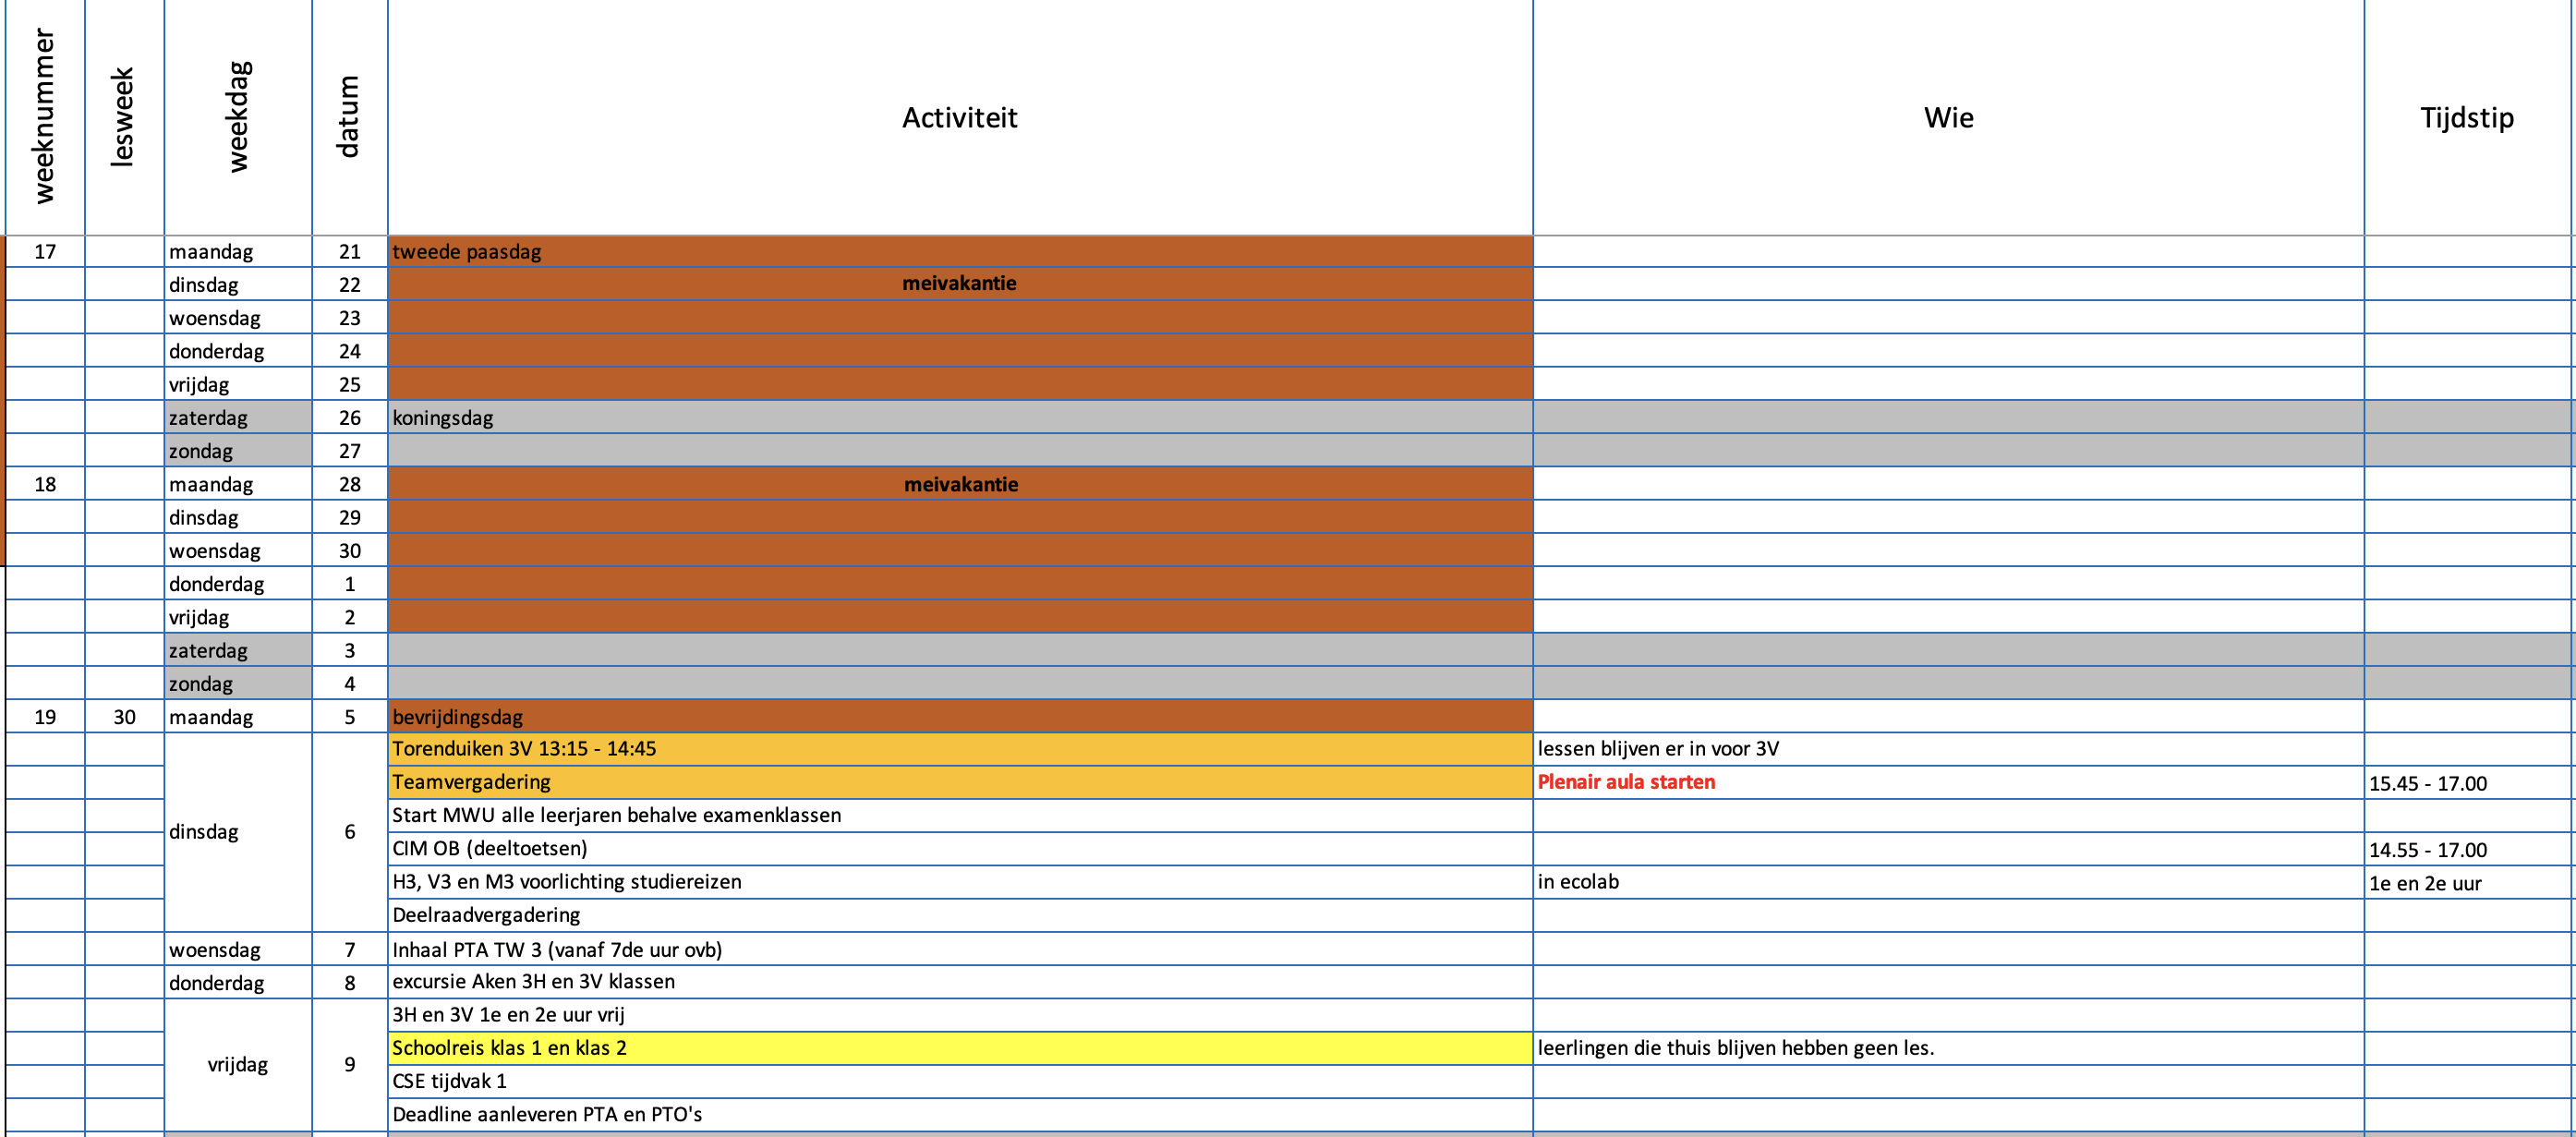Select the 'zaterdag' cell for date 3
The image size is (2576, 1137).
[238, 650]
